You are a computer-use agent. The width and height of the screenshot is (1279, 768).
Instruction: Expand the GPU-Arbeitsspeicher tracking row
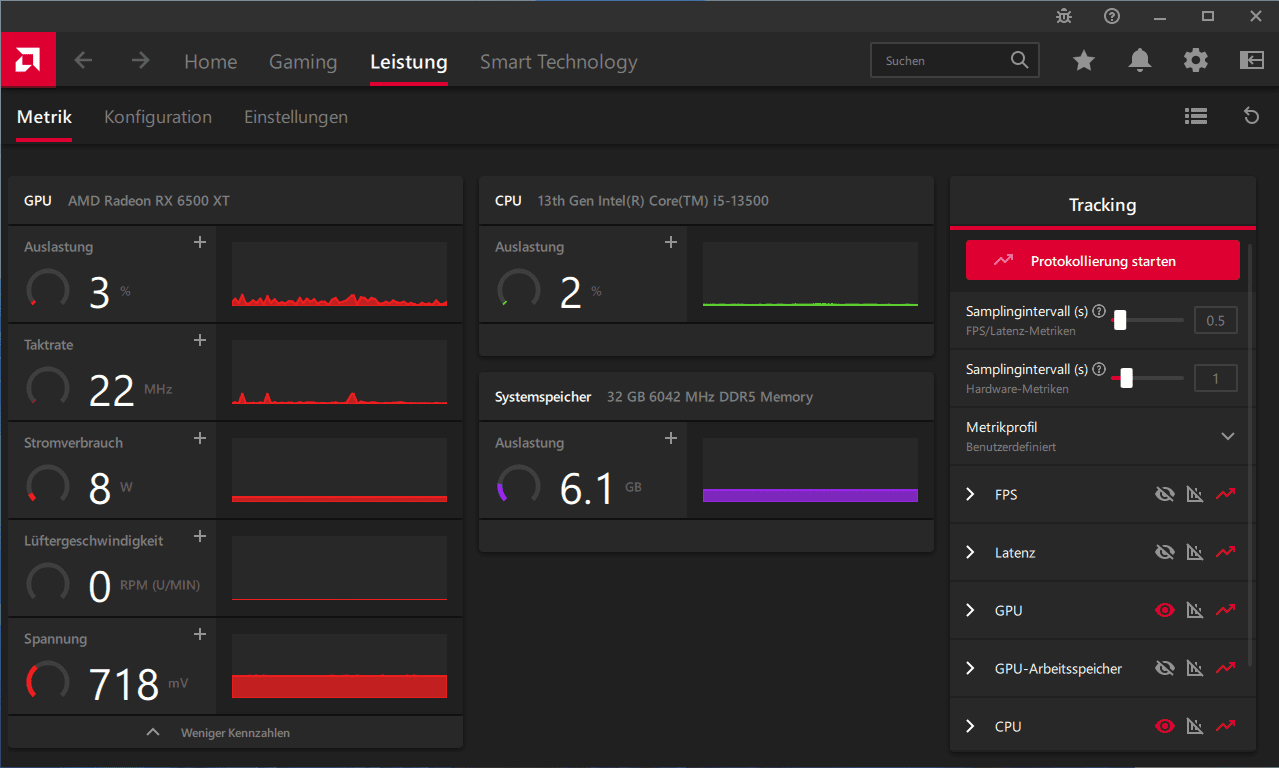(x=970, y=668)
